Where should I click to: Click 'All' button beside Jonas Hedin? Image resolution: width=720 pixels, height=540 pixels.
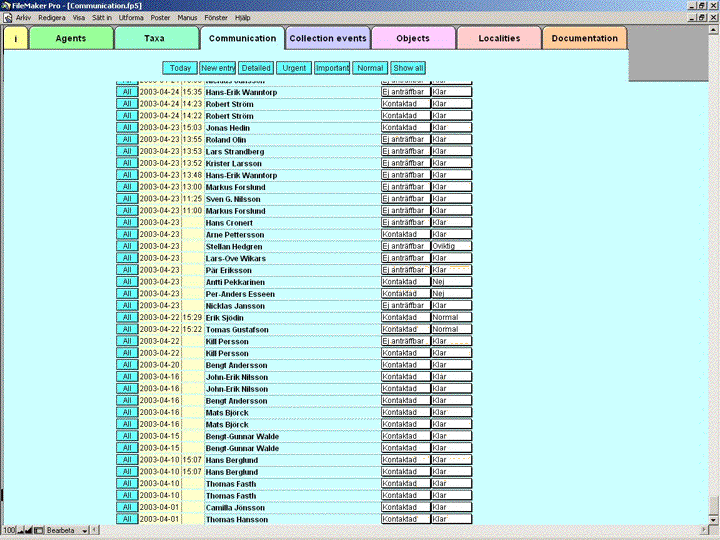127,128
